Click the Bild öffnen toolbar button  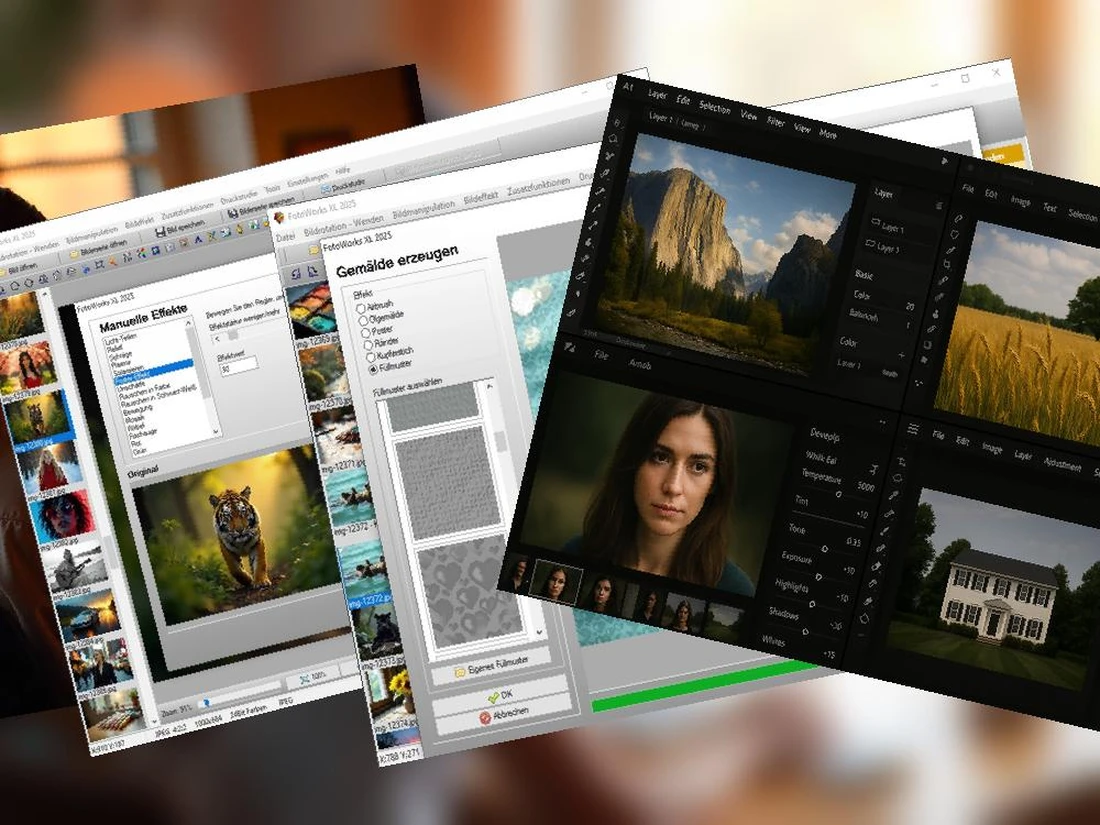pos(20,269)
